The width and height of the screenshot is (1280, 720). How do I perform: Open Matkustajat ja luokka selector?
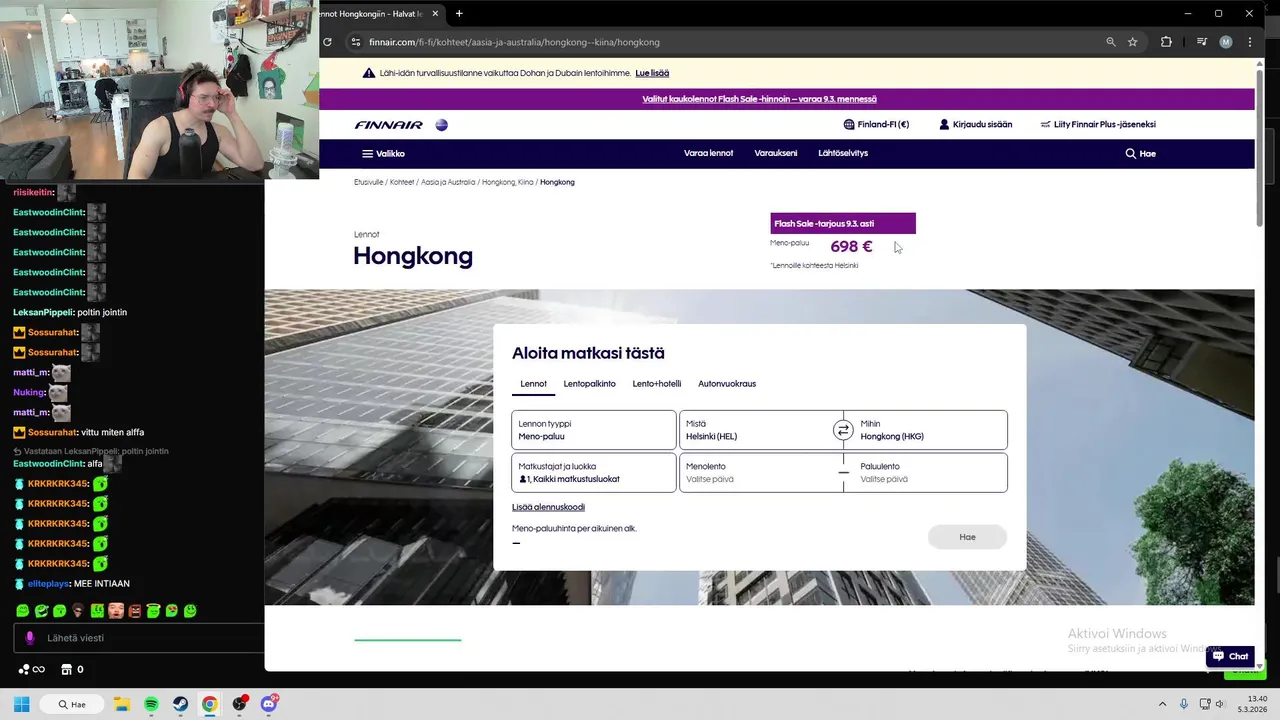pos(594,473)
